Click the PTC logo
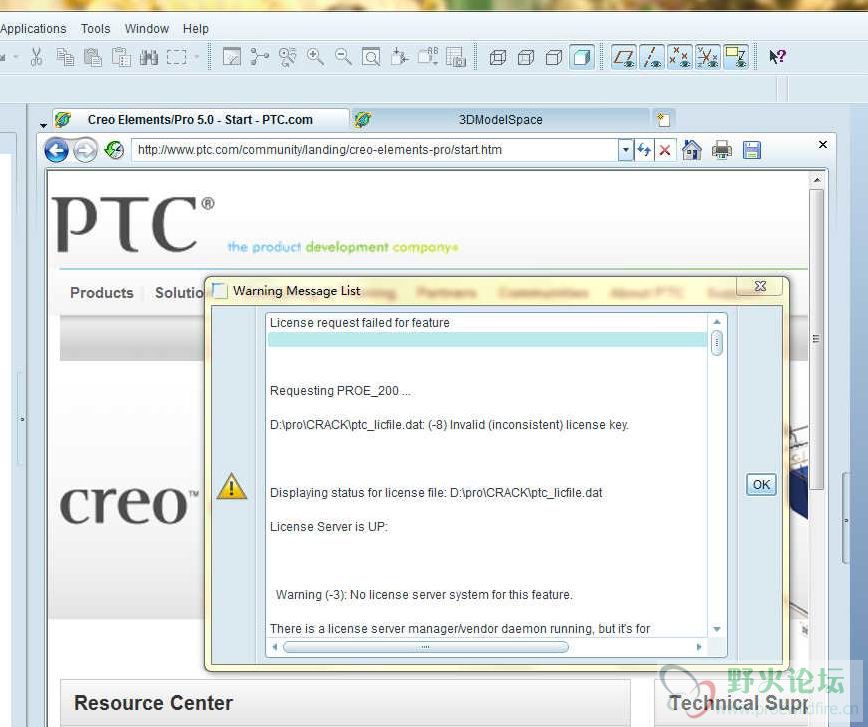868x727 pixels. (x=133, y=225)
